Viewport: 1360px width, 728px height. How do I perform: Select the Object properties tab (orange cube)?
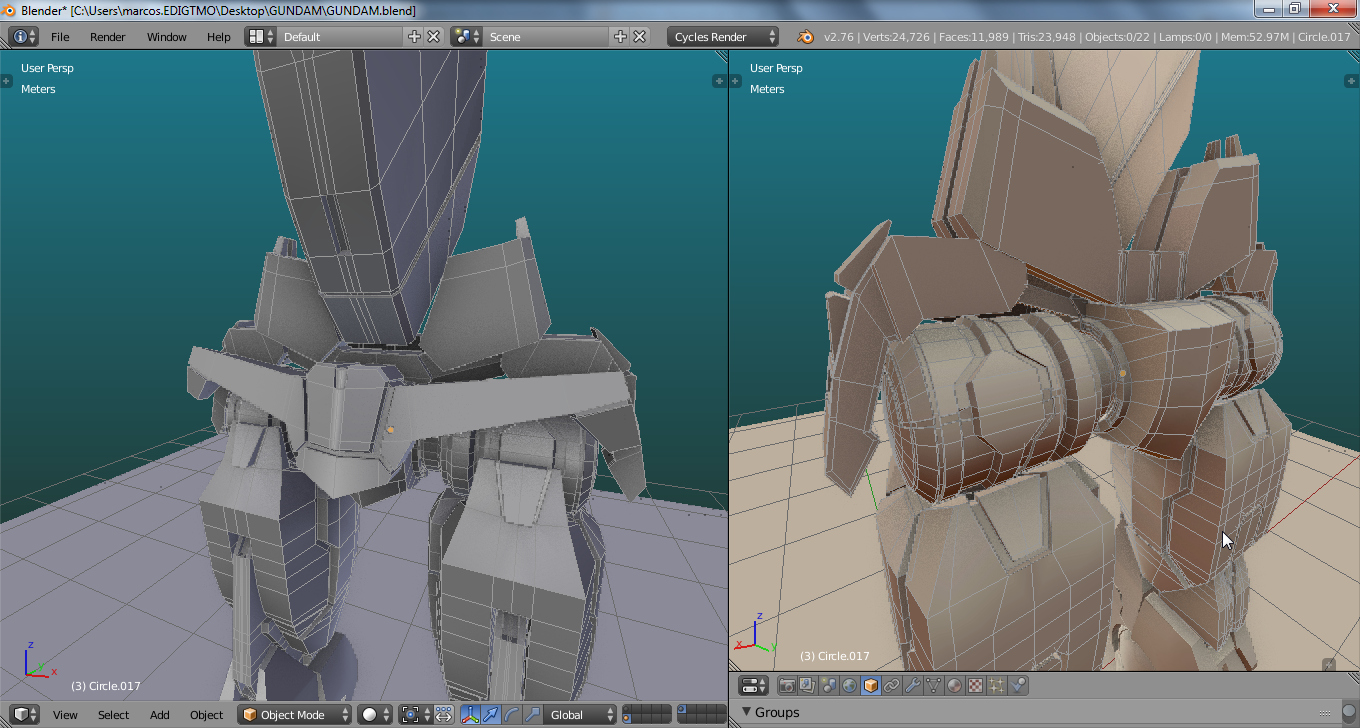click(871, 686)
